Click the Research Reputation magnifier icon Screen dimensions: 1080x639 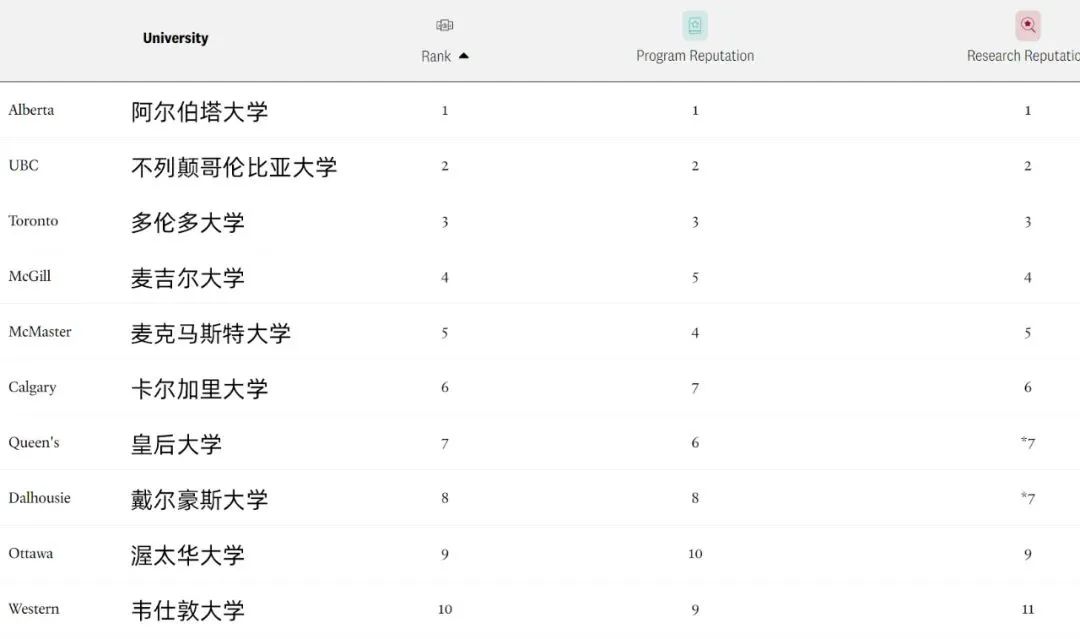pos(1028,25)
